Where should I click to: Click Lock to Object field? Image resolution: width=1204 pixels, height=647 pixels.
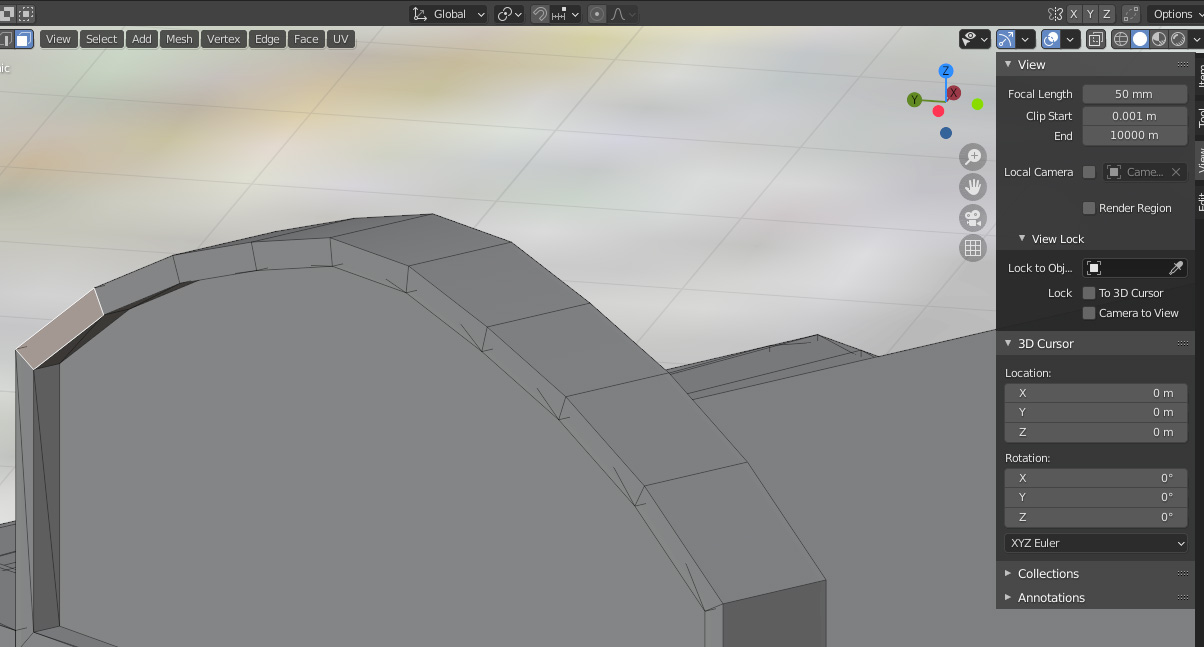tap(1135, 268)
